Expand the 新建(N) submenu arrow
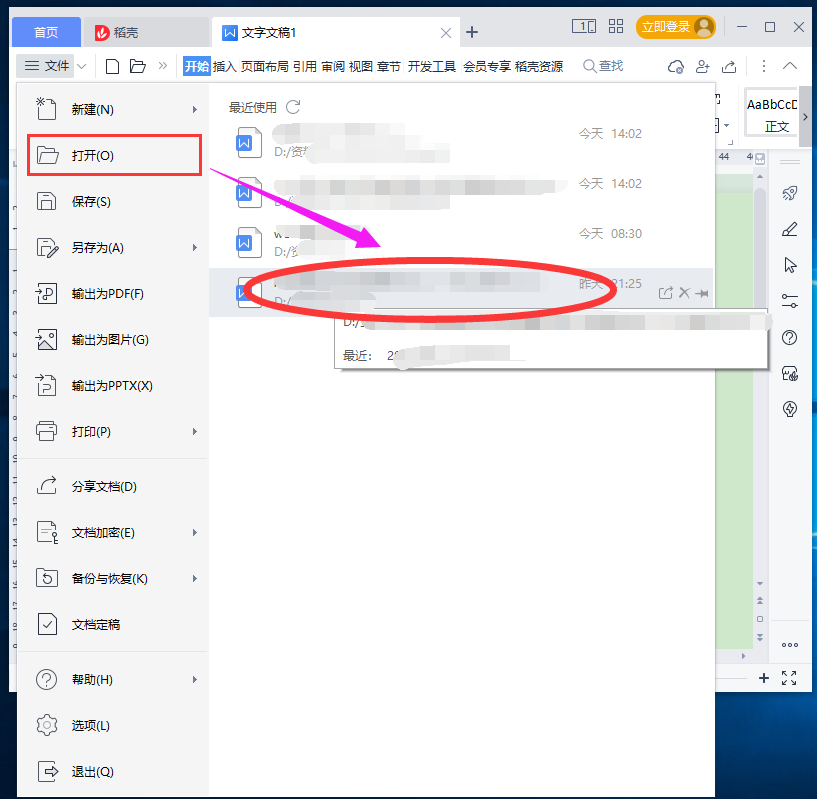Screen dimensions: 817x799 [x=195, y=109]
